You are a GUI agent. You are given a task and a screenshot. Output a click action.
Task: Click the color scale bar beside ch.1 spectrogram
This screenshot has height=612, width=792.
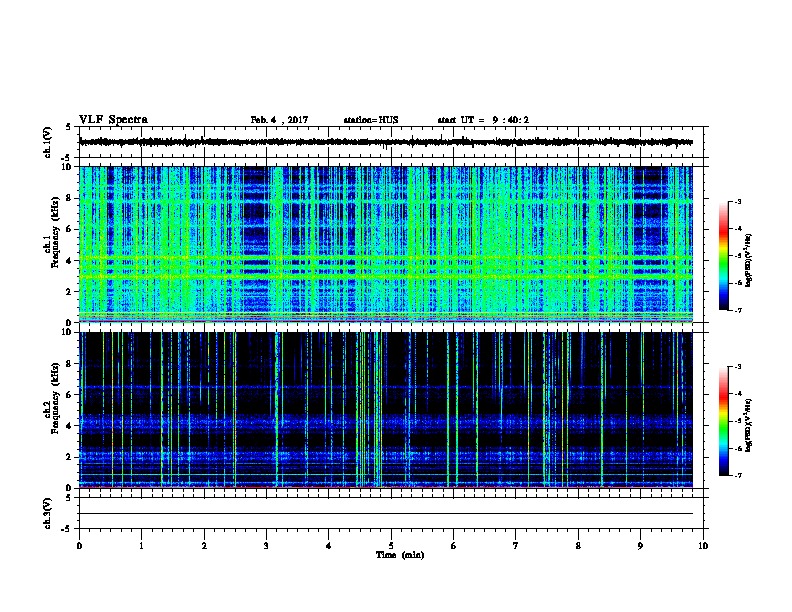coord(724,256)
